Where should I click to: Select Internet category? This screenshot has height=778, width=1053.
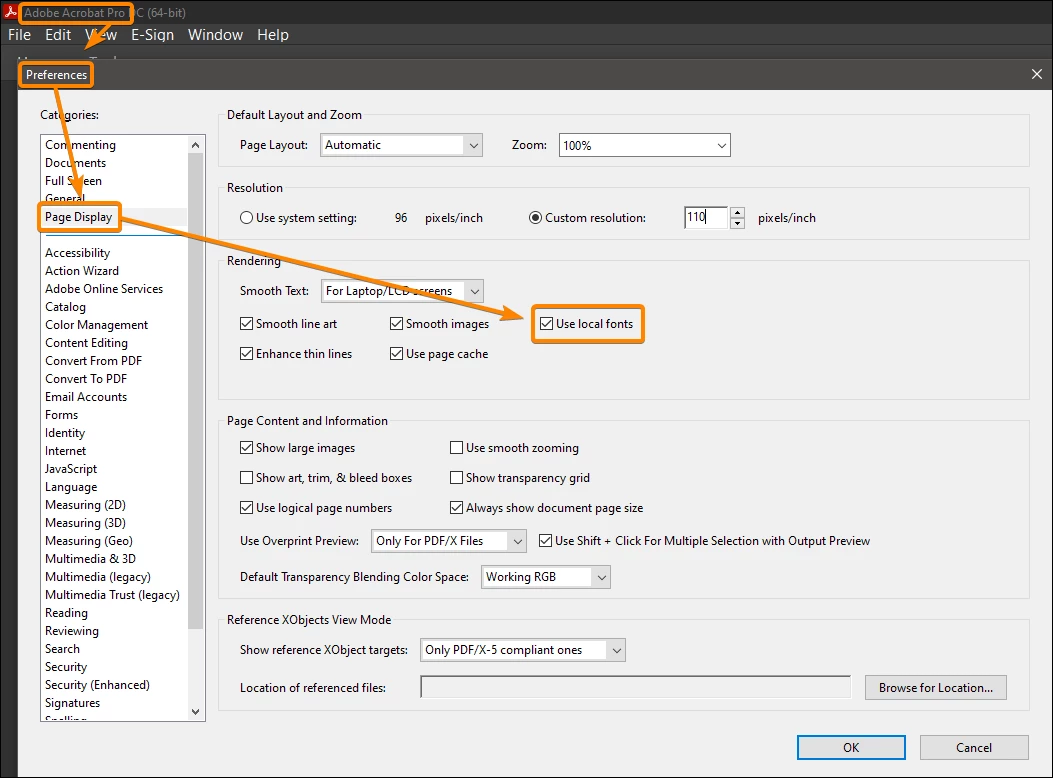pos(65,451)
